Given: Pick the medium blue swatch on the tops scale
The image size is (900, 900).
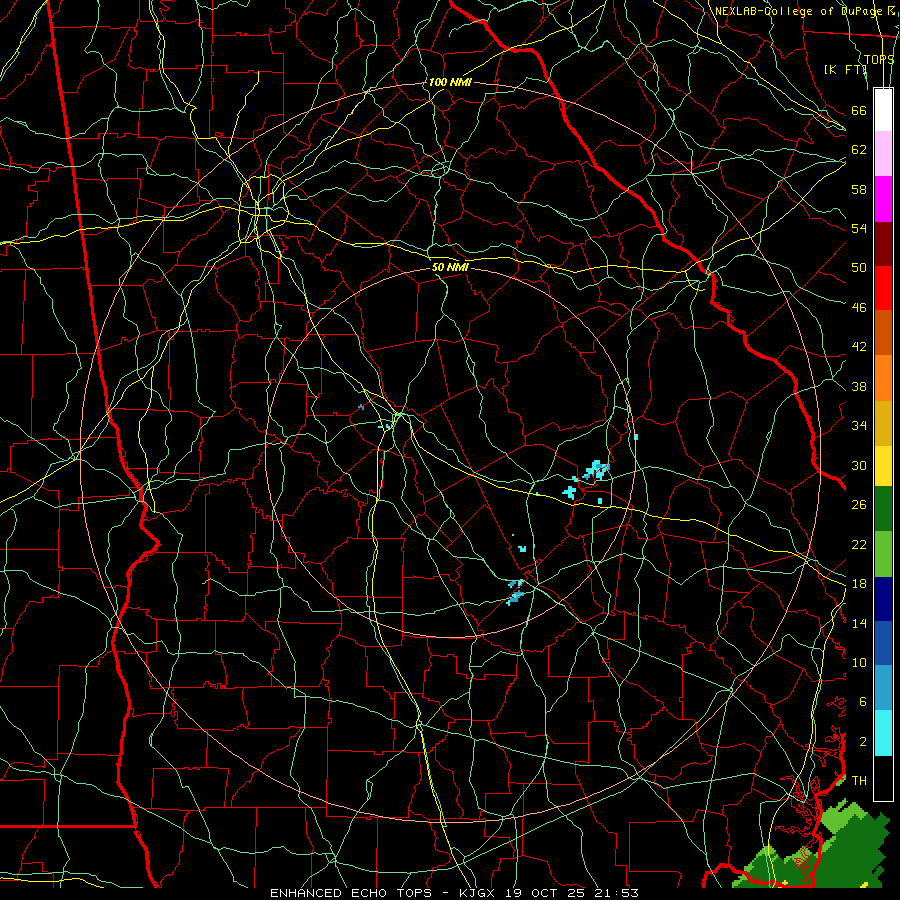Looking at the screenshot, I should click(883, 643).
